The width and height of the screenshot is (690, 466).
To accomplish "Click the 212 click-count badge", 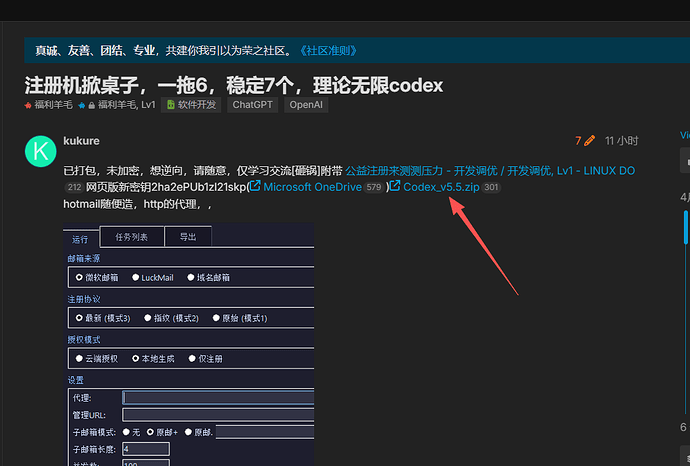I will click(74, 187).
